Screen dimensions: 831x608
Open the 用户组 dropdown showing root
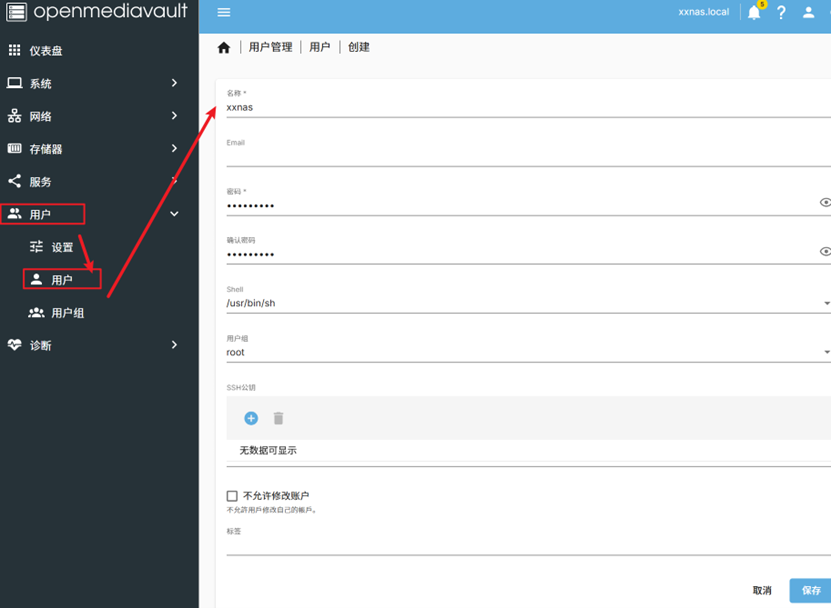(x=528, y=352)
